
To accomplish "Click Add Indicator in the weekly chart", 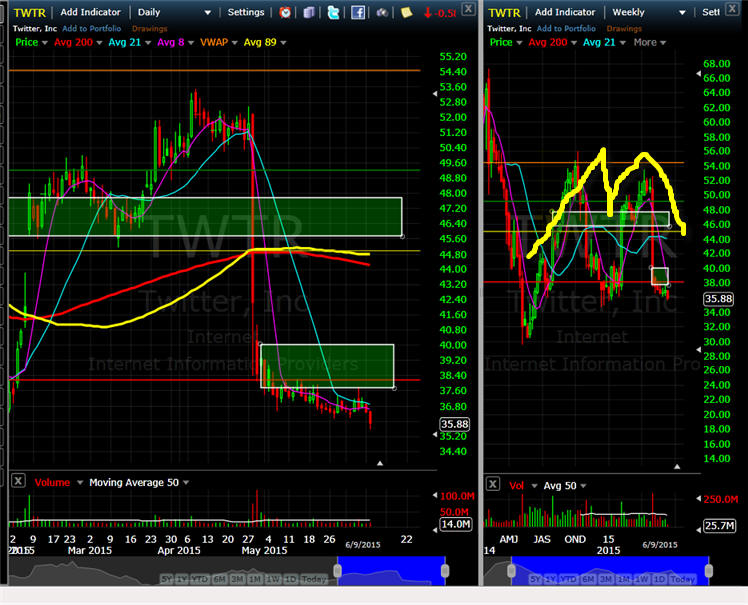I will pos(565,12).
